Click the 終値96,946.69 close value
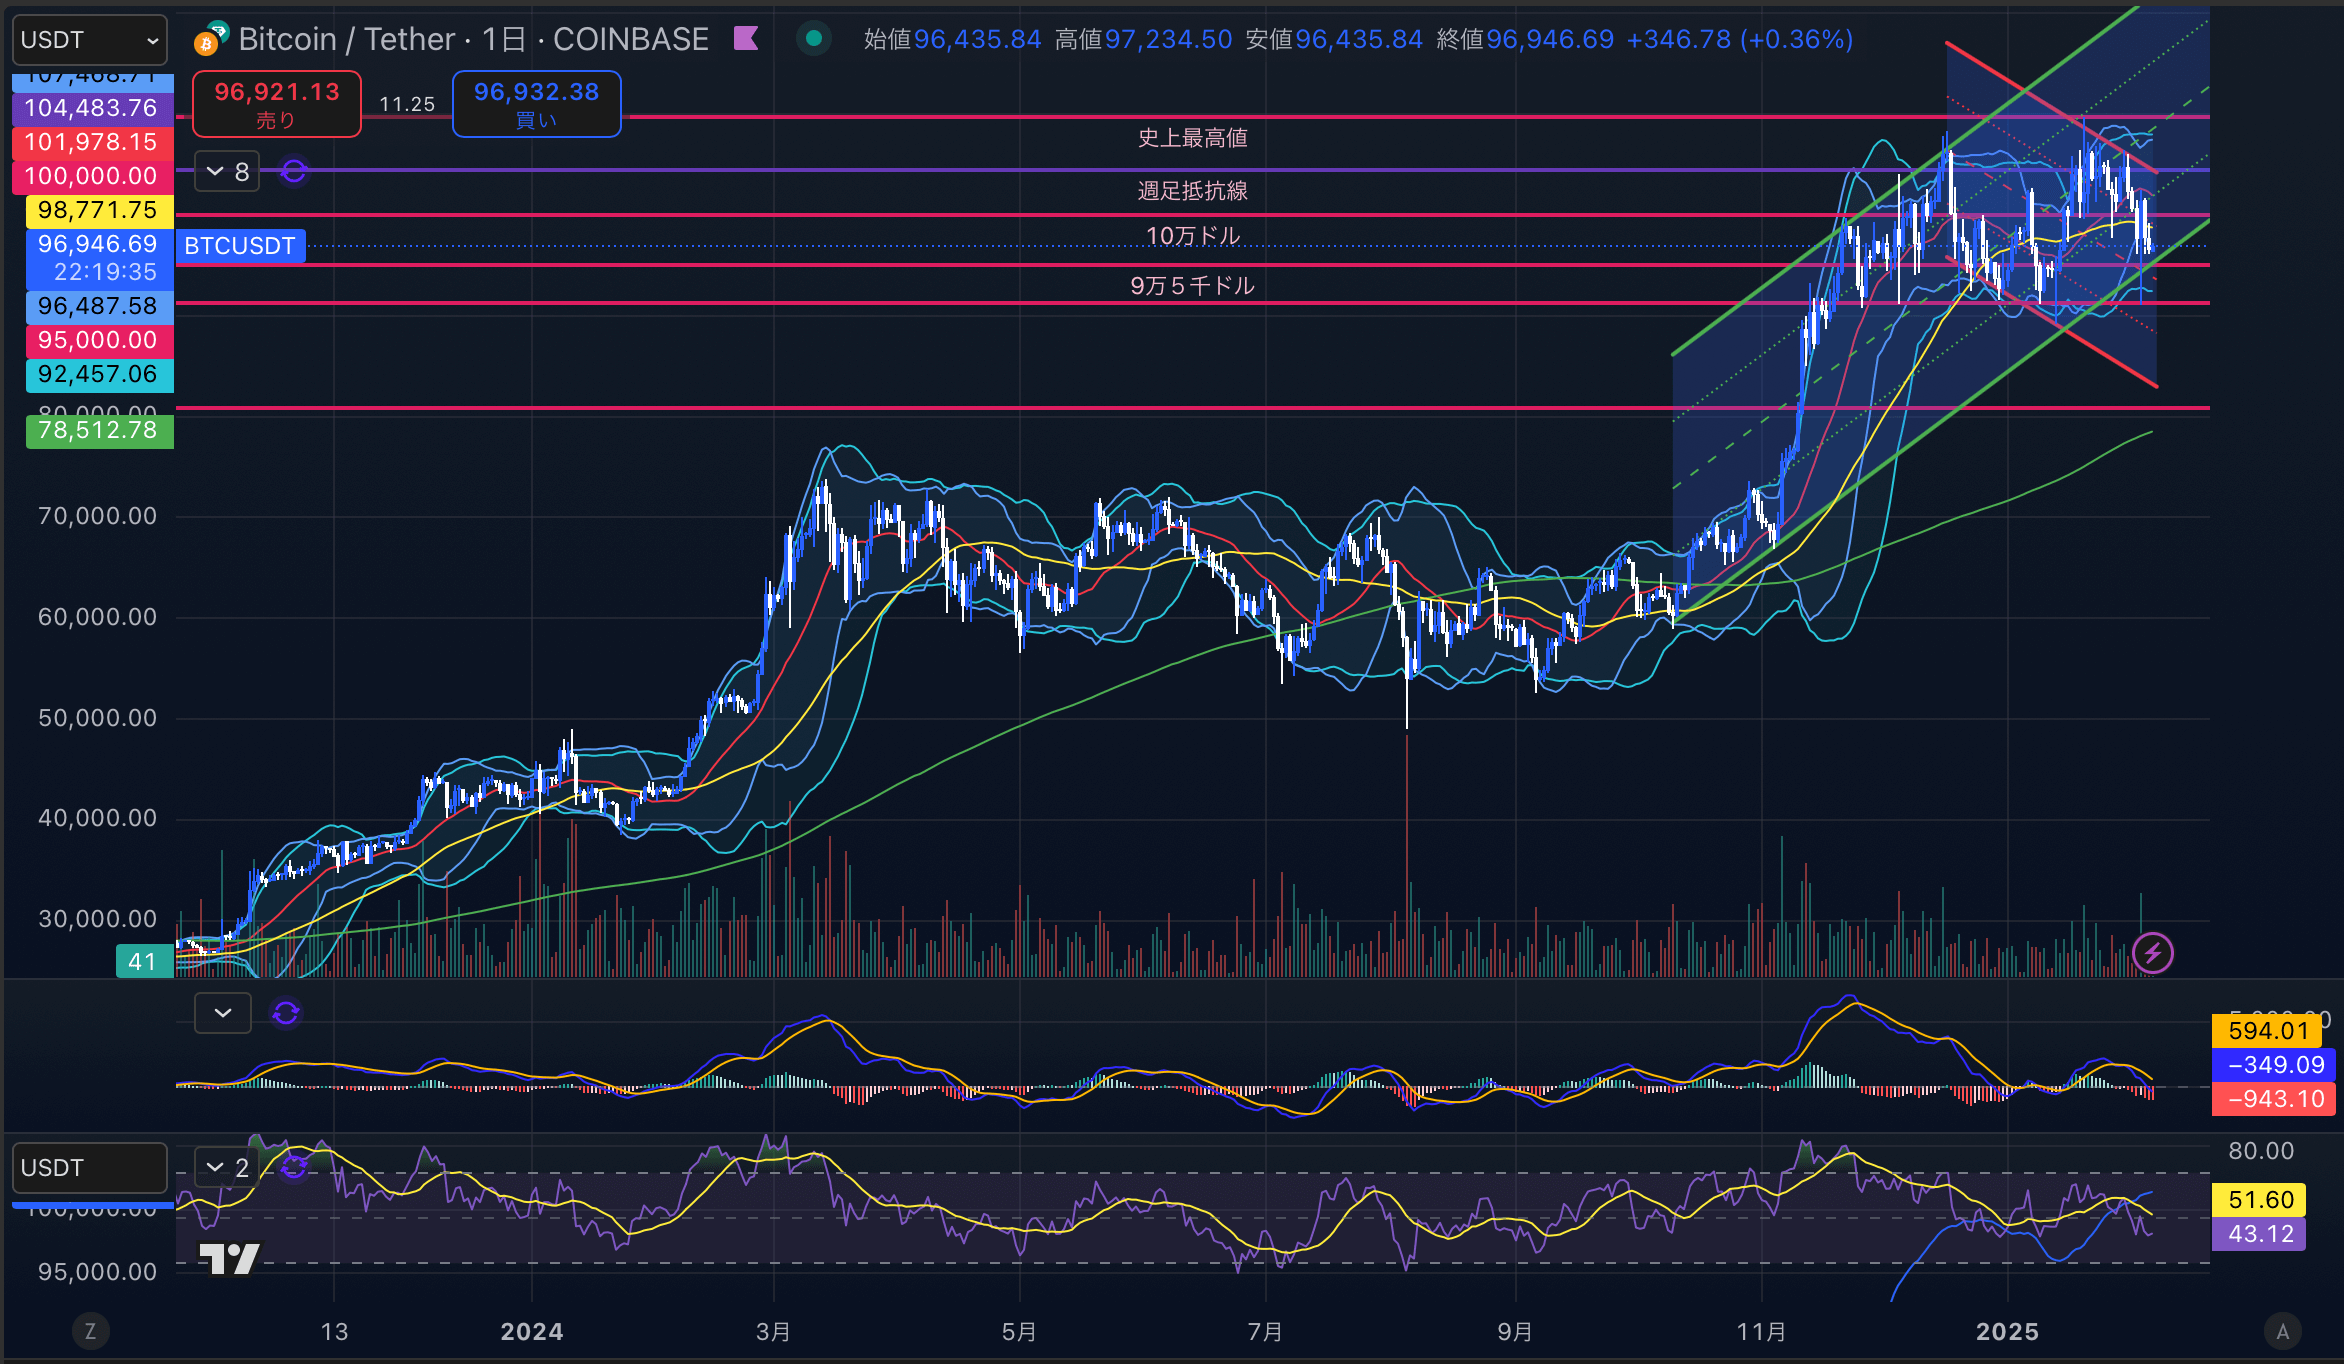This screenshot has width=2344, height=1364. click(x=1525, y=39)
